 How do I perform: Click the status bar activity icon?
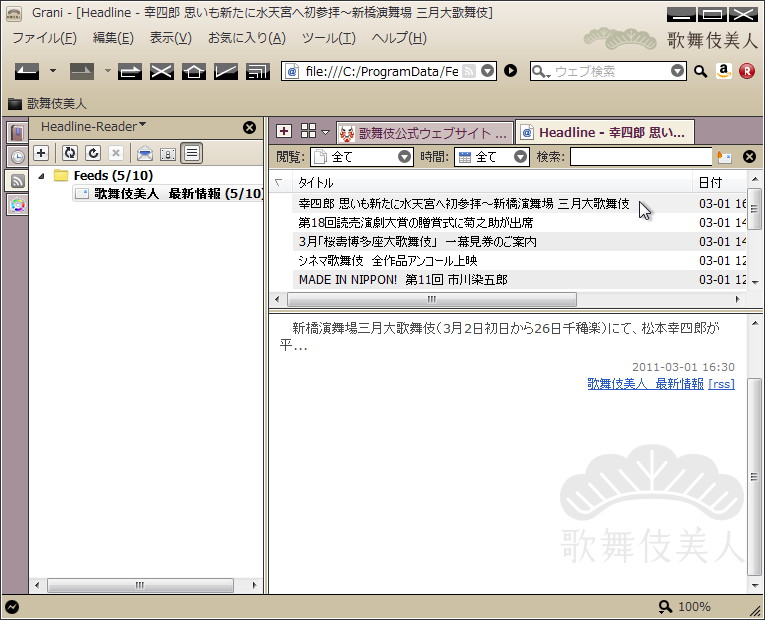(12, 607)
